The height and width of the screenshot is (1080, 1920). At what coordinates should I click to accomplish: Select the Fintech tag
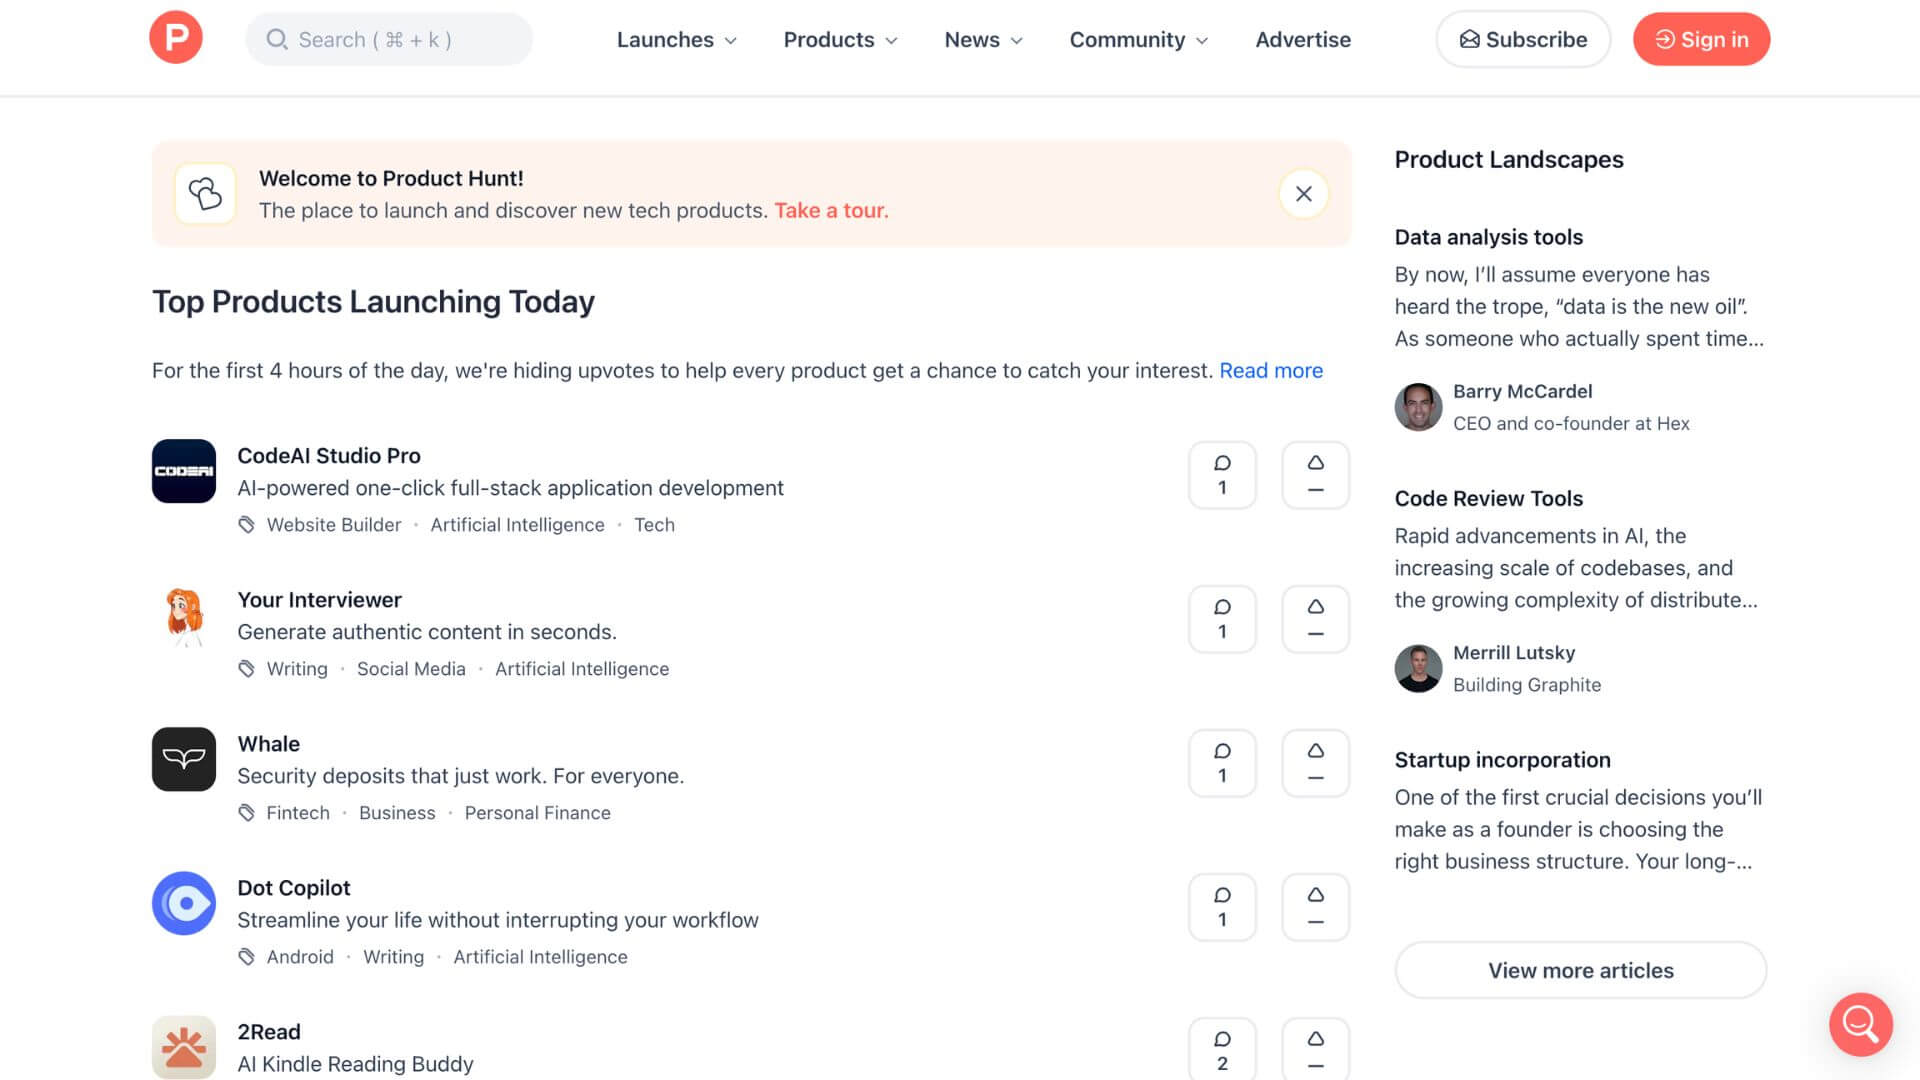298,813
